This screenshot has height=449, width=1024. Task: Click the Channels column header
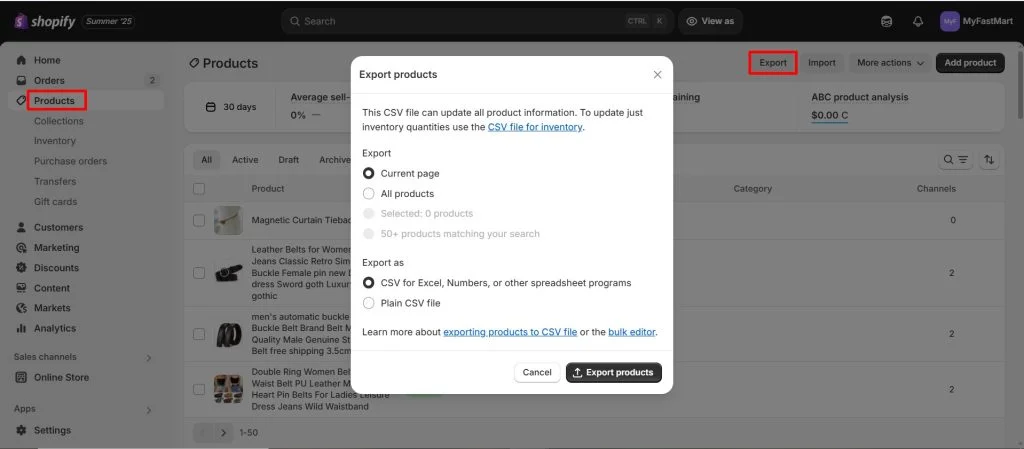click(936, 189)
